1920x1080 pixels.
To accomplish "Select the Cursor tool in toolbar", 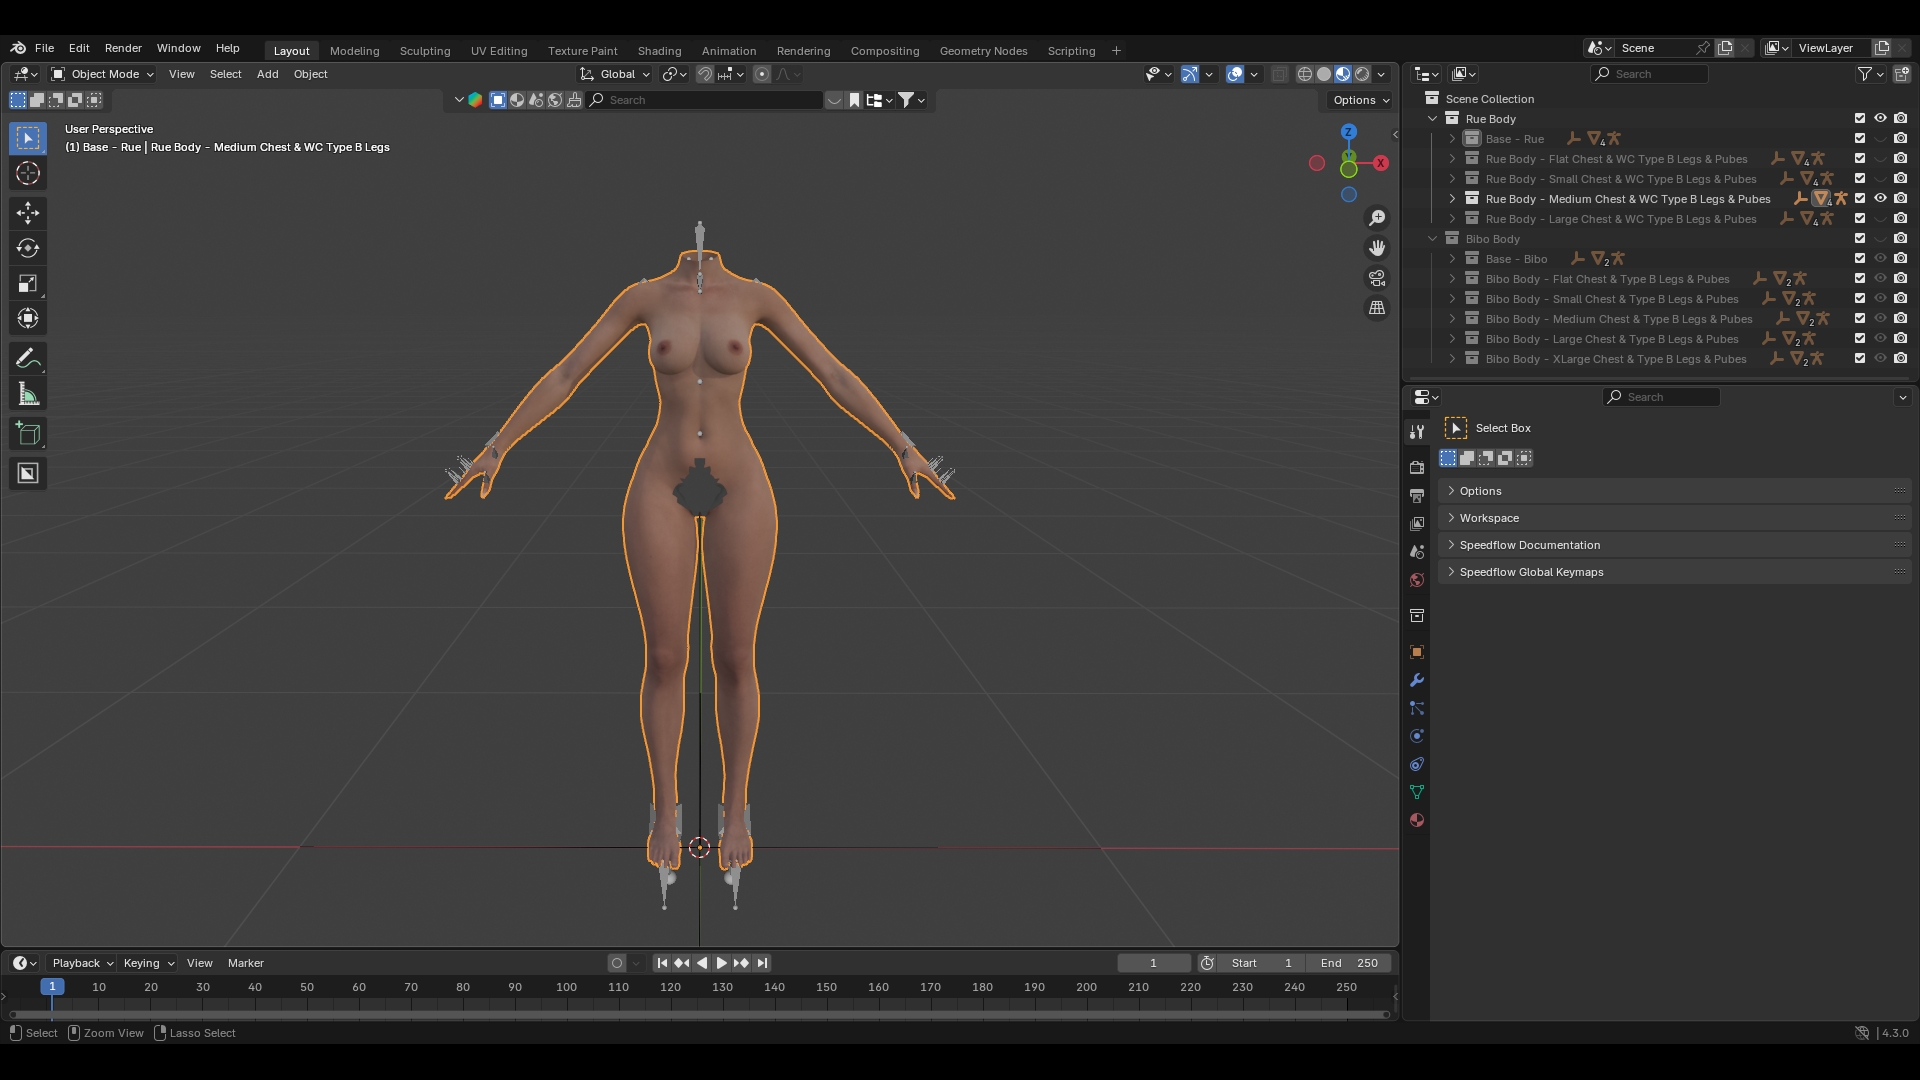I will click(x=28, y=174).
